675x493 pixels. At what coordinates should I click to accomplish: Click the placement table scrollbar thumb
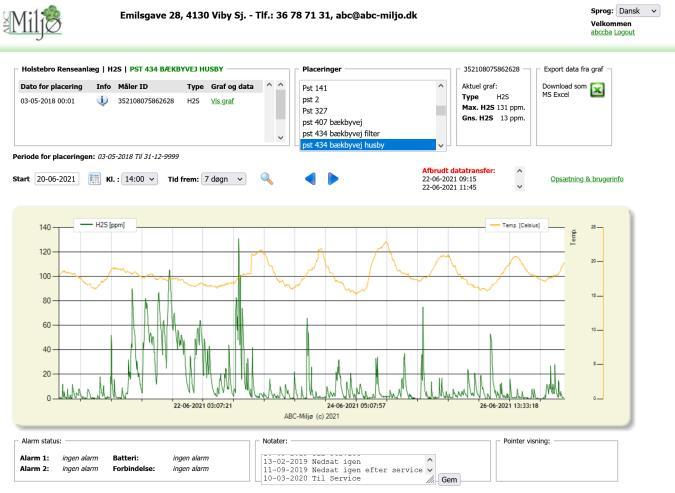click(281, 104)
